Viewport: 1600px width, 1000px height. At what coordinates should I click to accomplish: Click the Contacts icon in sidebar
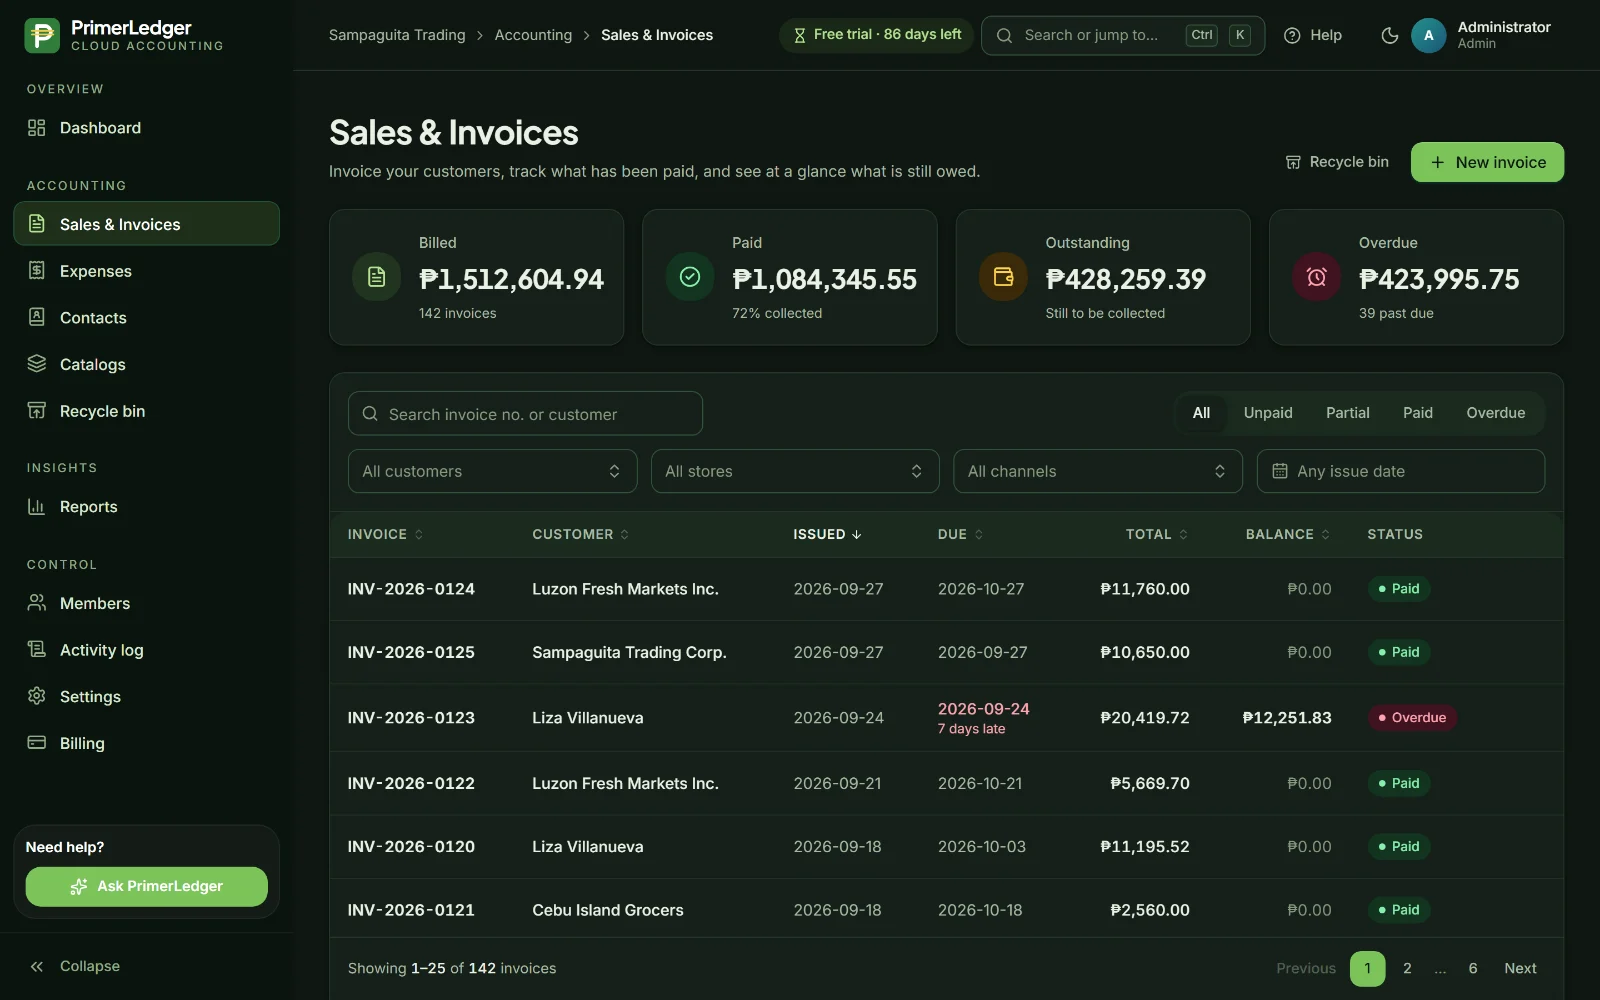coord(37,317)
